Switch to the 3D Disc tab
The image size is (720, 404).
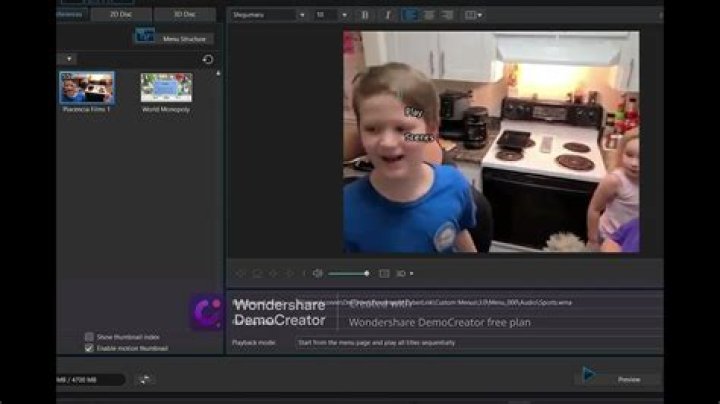point(183,14)
